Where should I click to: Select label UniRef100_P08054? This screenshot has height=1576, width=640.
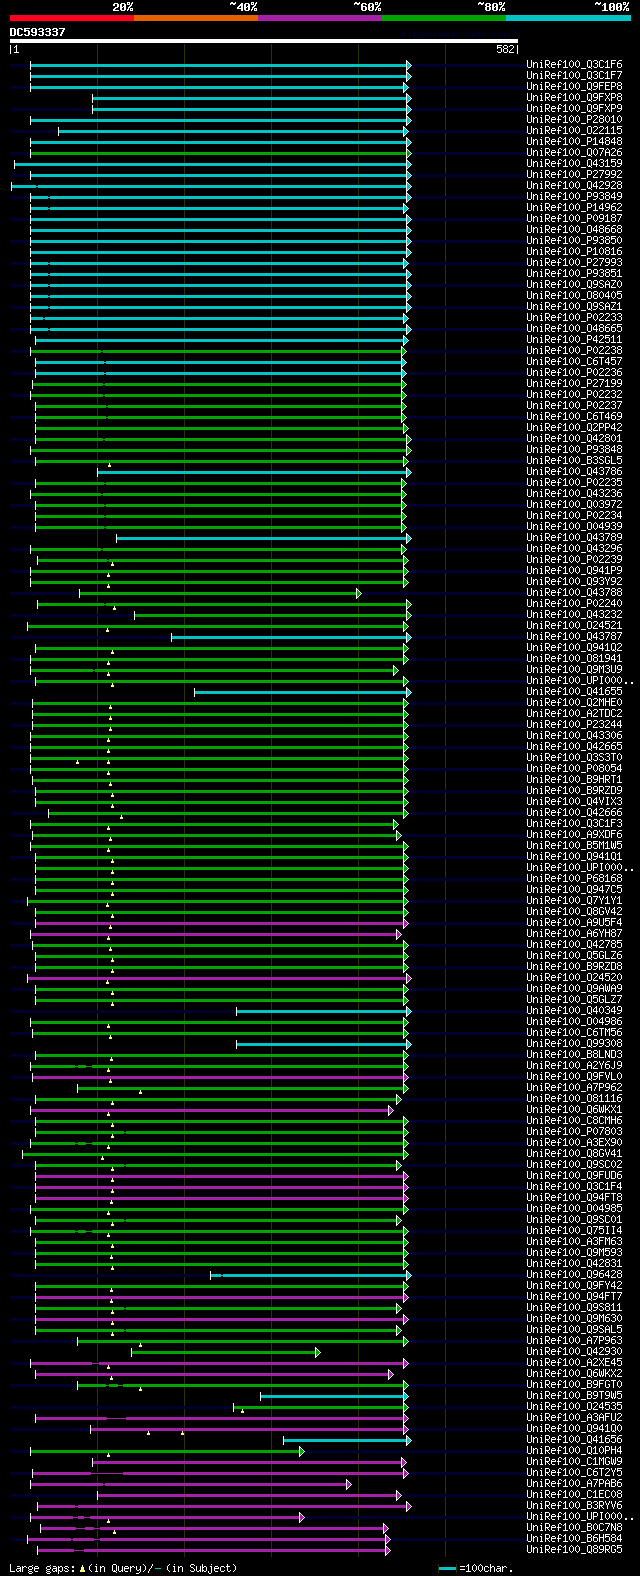(574, 769)
